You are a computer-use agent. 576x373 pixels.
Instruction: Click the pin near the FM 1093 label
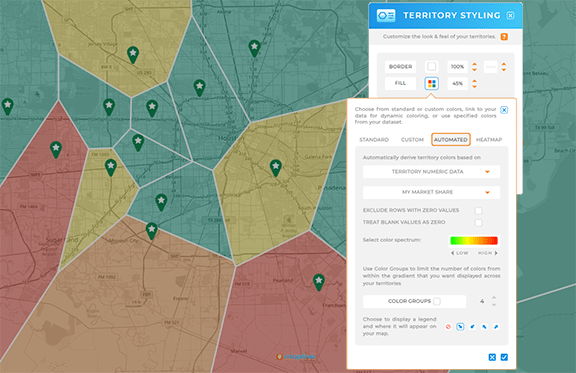click(x=111, y=168)
